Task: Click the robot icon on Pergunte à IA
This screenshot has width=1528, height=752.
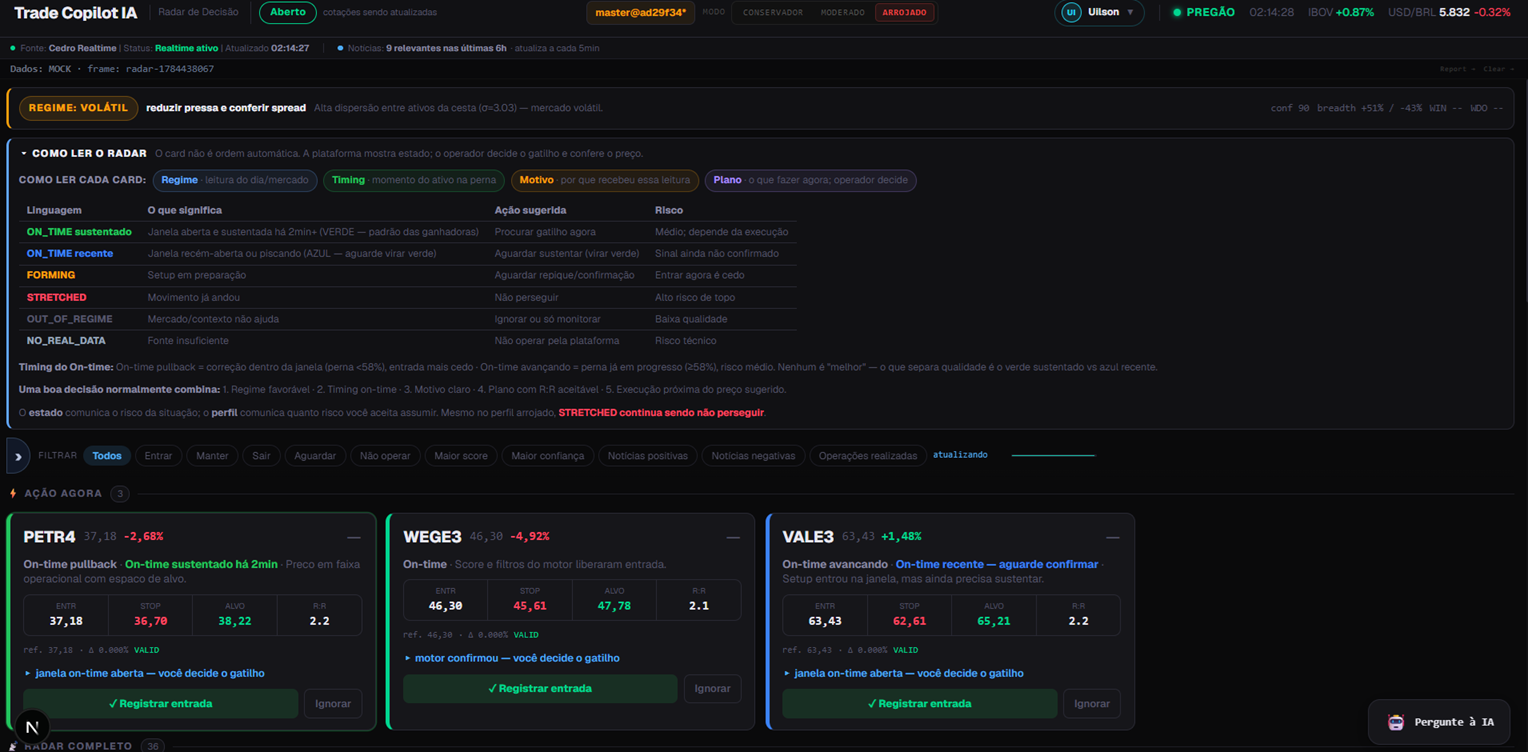Action: [x=1396, y=722]
